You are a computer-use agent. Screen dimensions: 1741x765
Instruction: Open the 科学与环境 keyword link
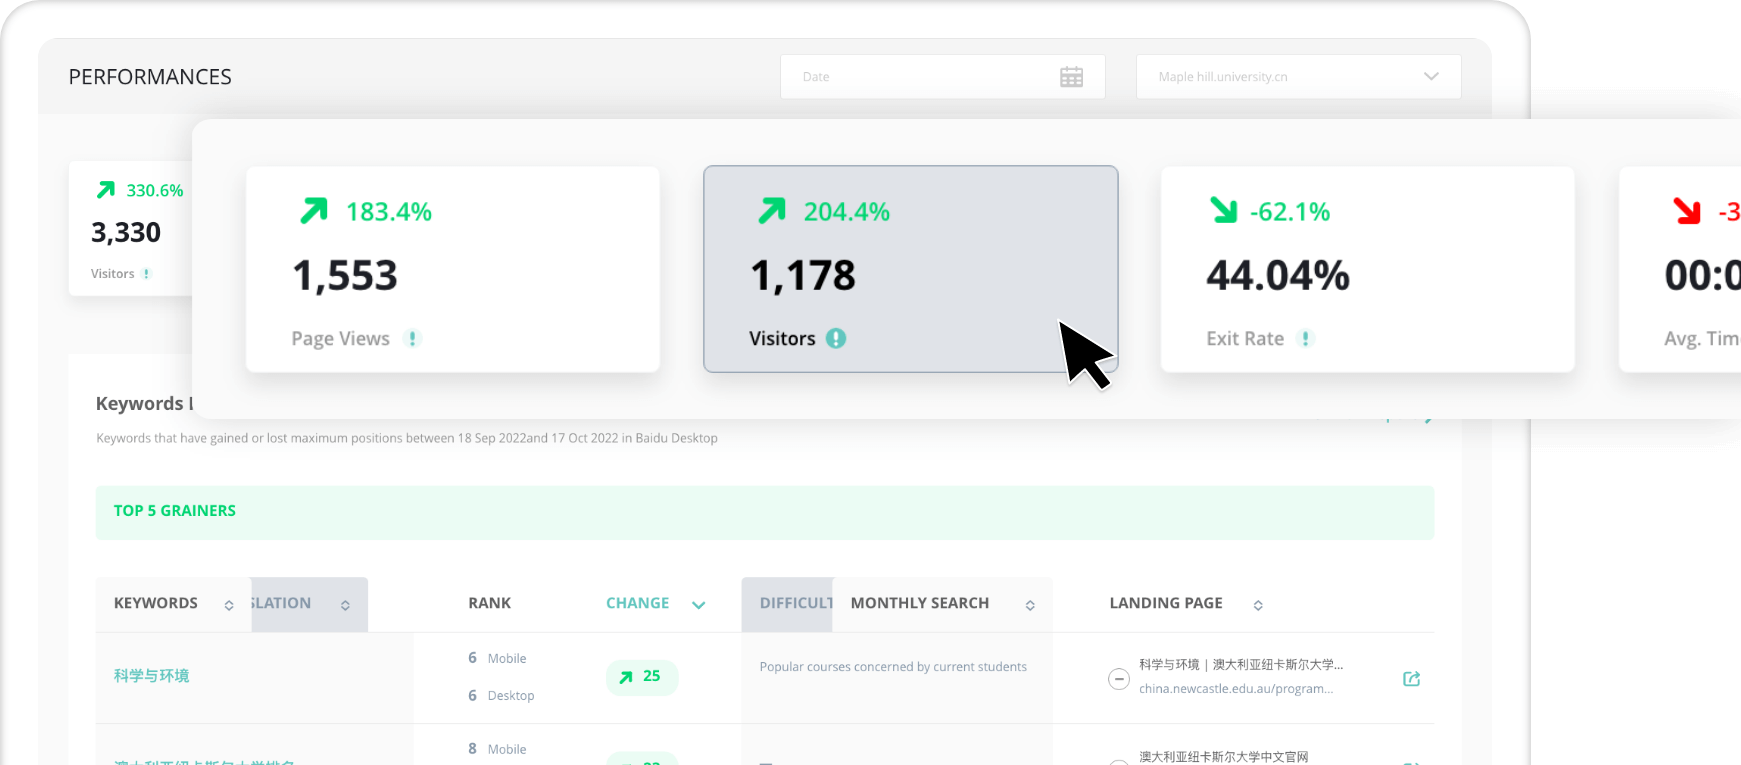152,676
